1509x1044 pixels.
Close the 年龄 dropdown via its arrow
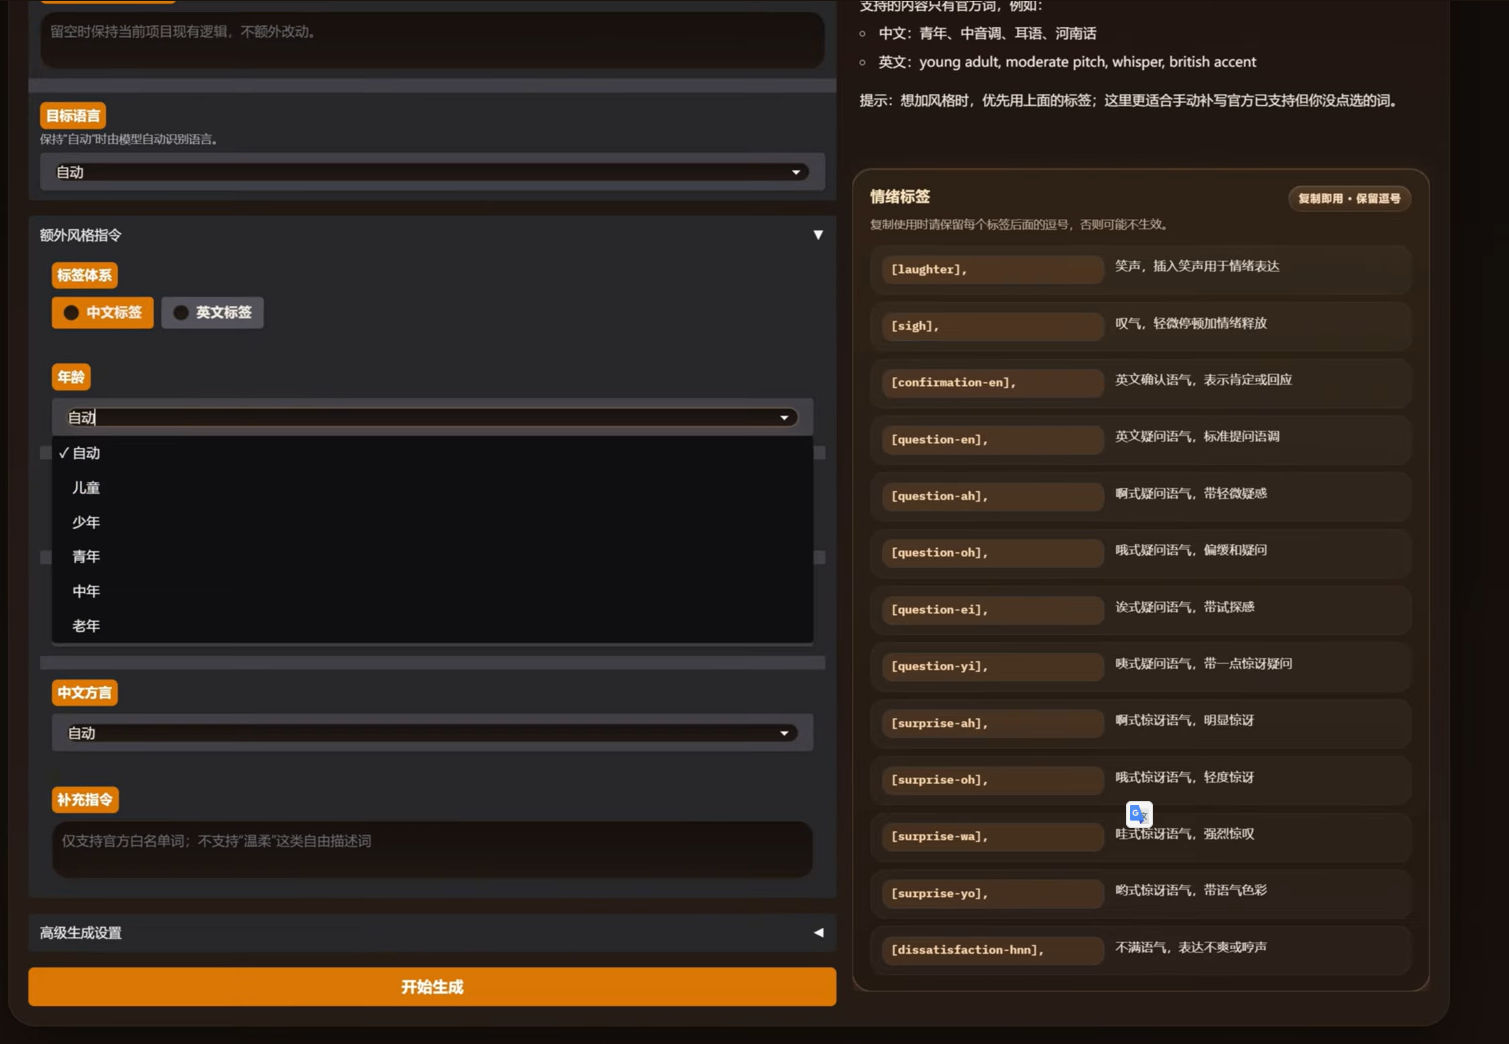pos(784,418)
